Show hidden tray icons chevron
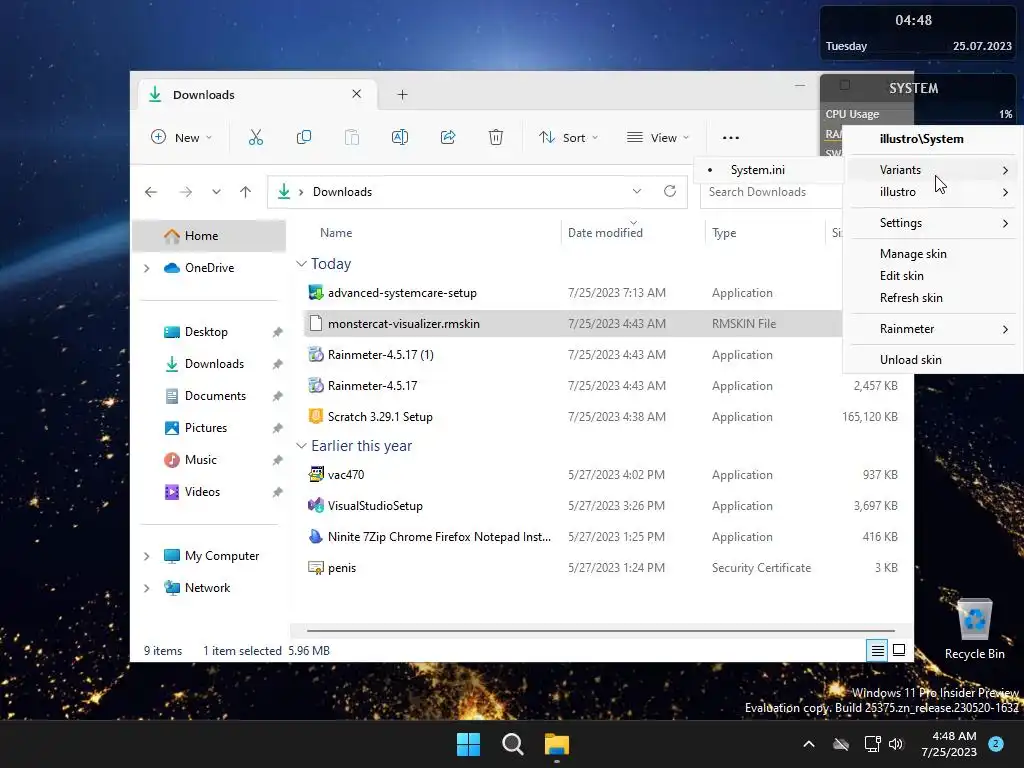This screenshot has width=1024, height=768. (x=808, y=744)
